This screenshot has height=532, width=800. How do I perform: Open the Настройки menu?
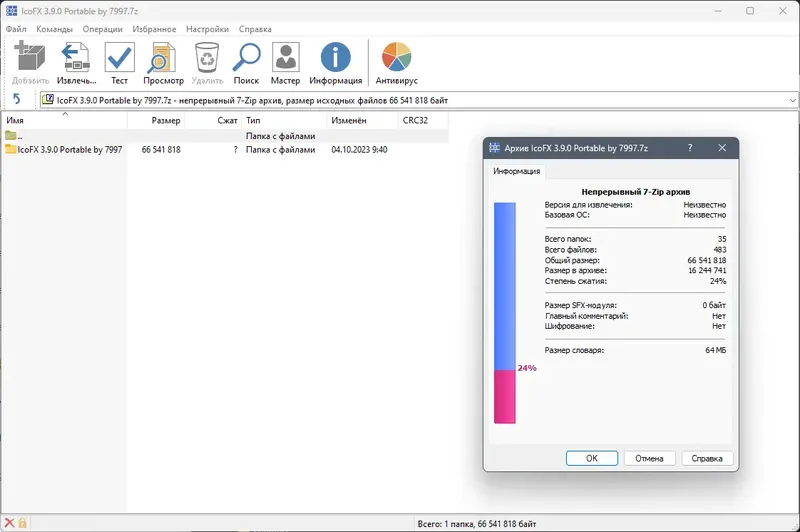[x=207, y=29]
